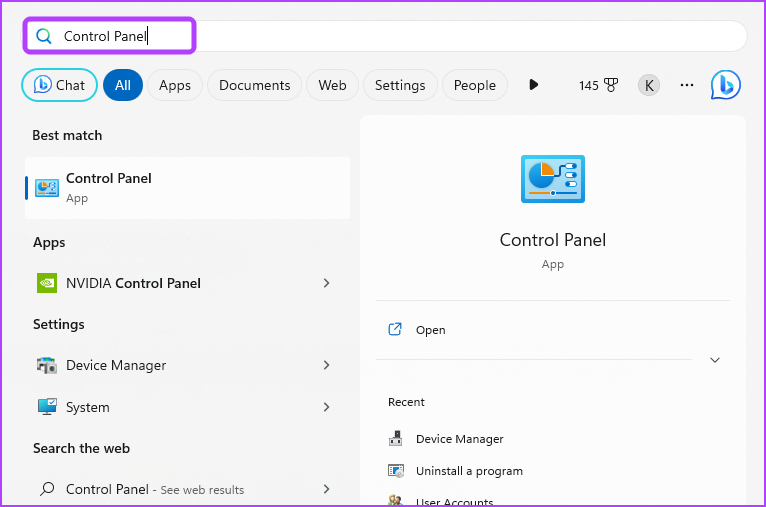
Task: Open recent Uninstall a program entry
Action: point(469,471)
